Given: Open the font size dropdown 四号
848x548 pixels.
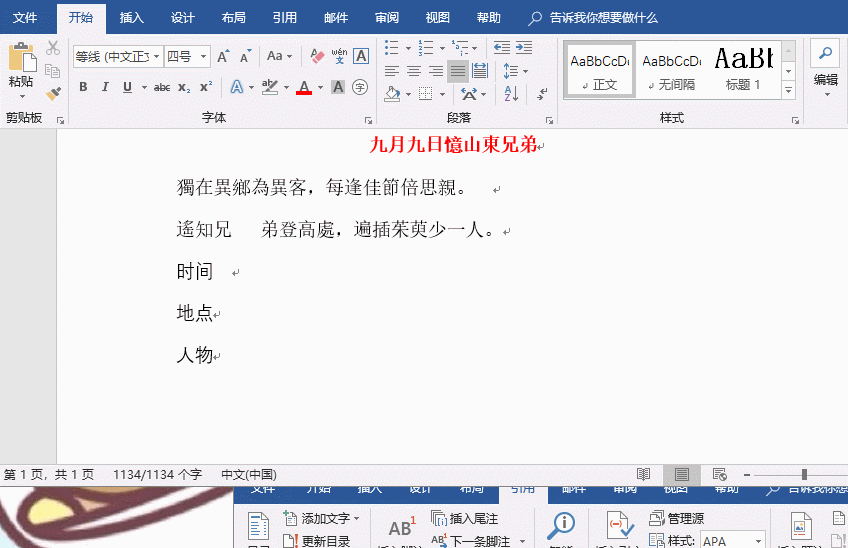Looking at the screenshot, I should point(203,56).
